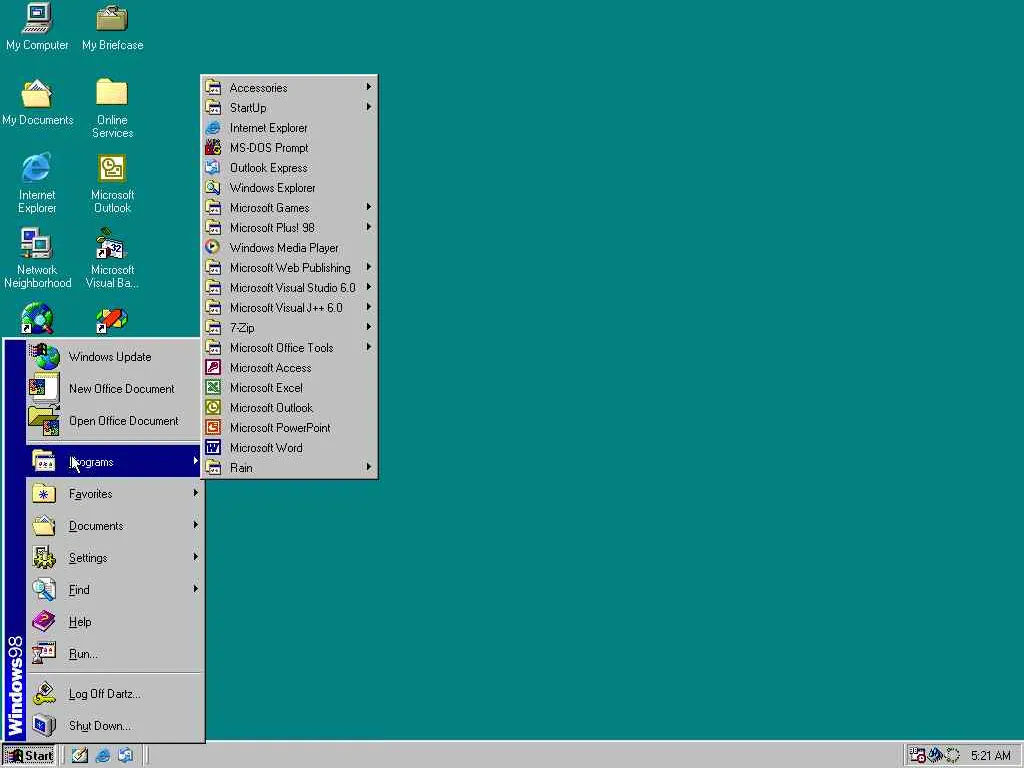Expand Microsoft Visual Studio 6.0 group
Image resolution: width=1024 pixels, height=768 pixels.
[289, 287]
